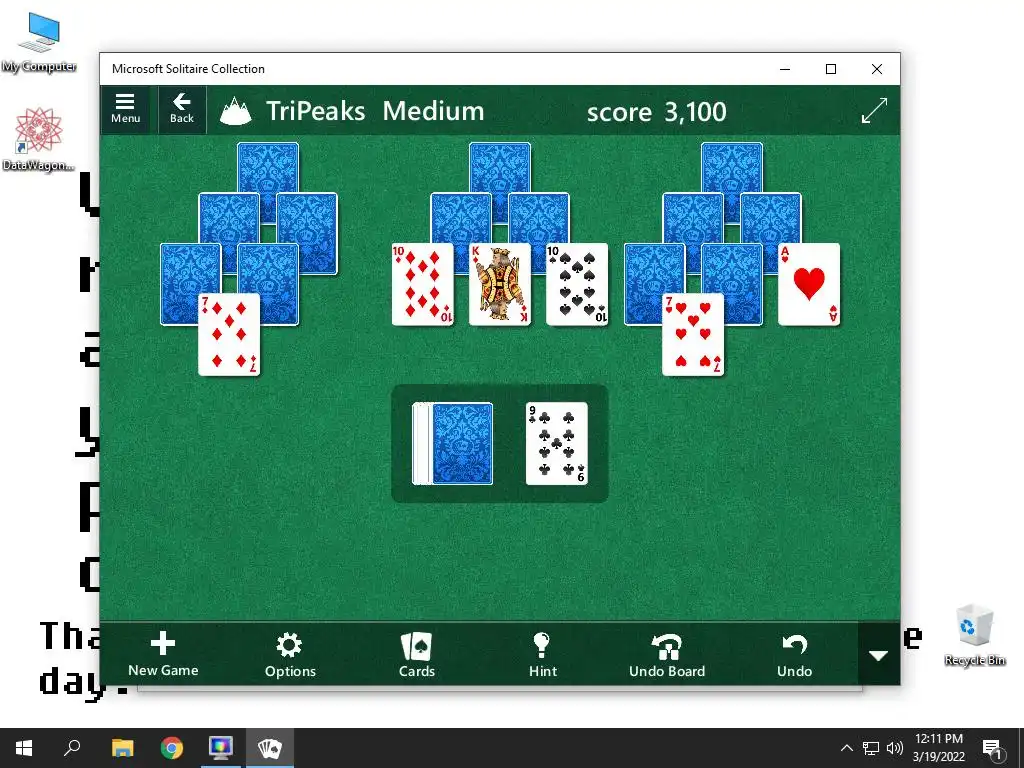
Task: Open the Cards selection button
Action: [417, 654]
